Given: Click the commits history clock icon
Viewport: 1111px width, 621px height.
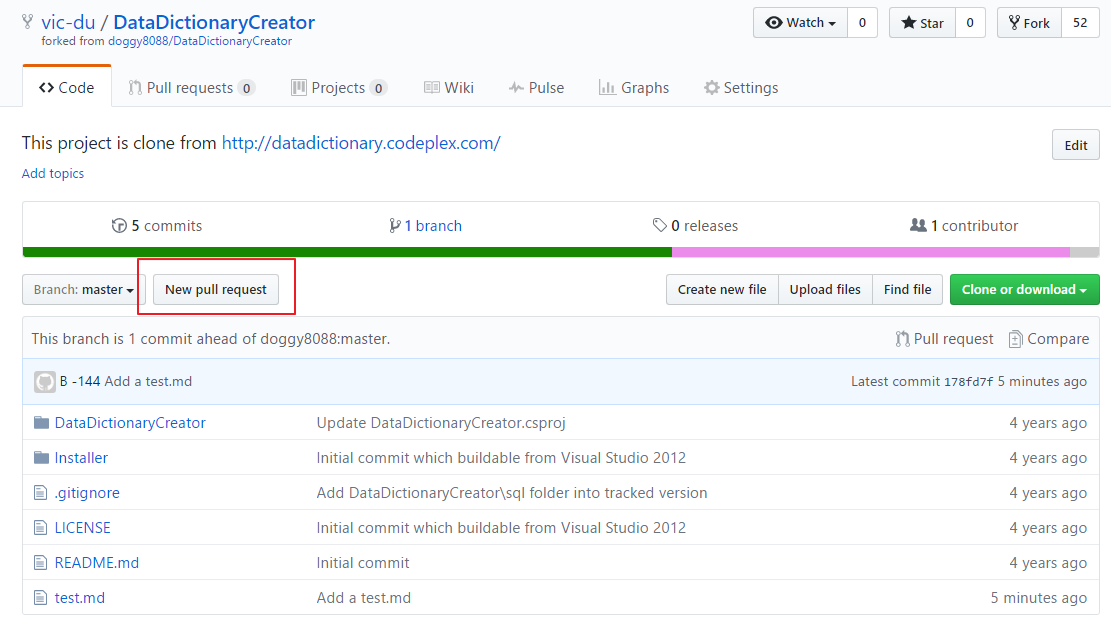Looking at the screenshot, I should click(119, 225).
